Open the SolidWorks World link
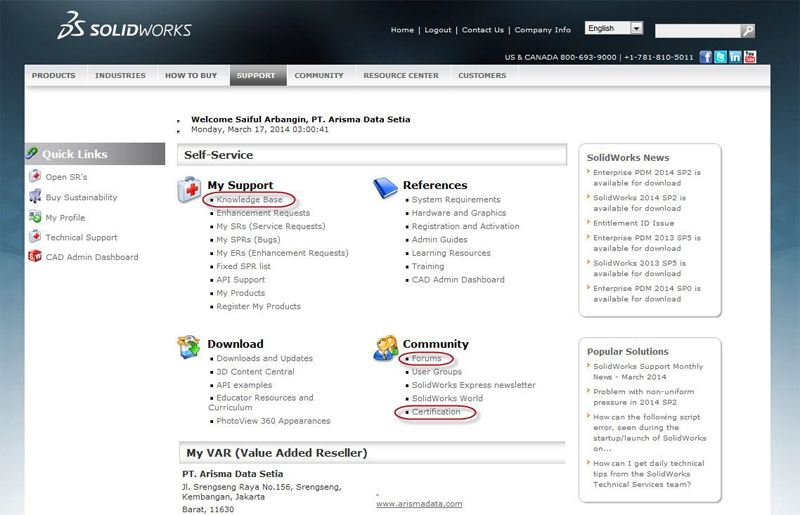Screen dimensions: 800x515 coord(447,398)
